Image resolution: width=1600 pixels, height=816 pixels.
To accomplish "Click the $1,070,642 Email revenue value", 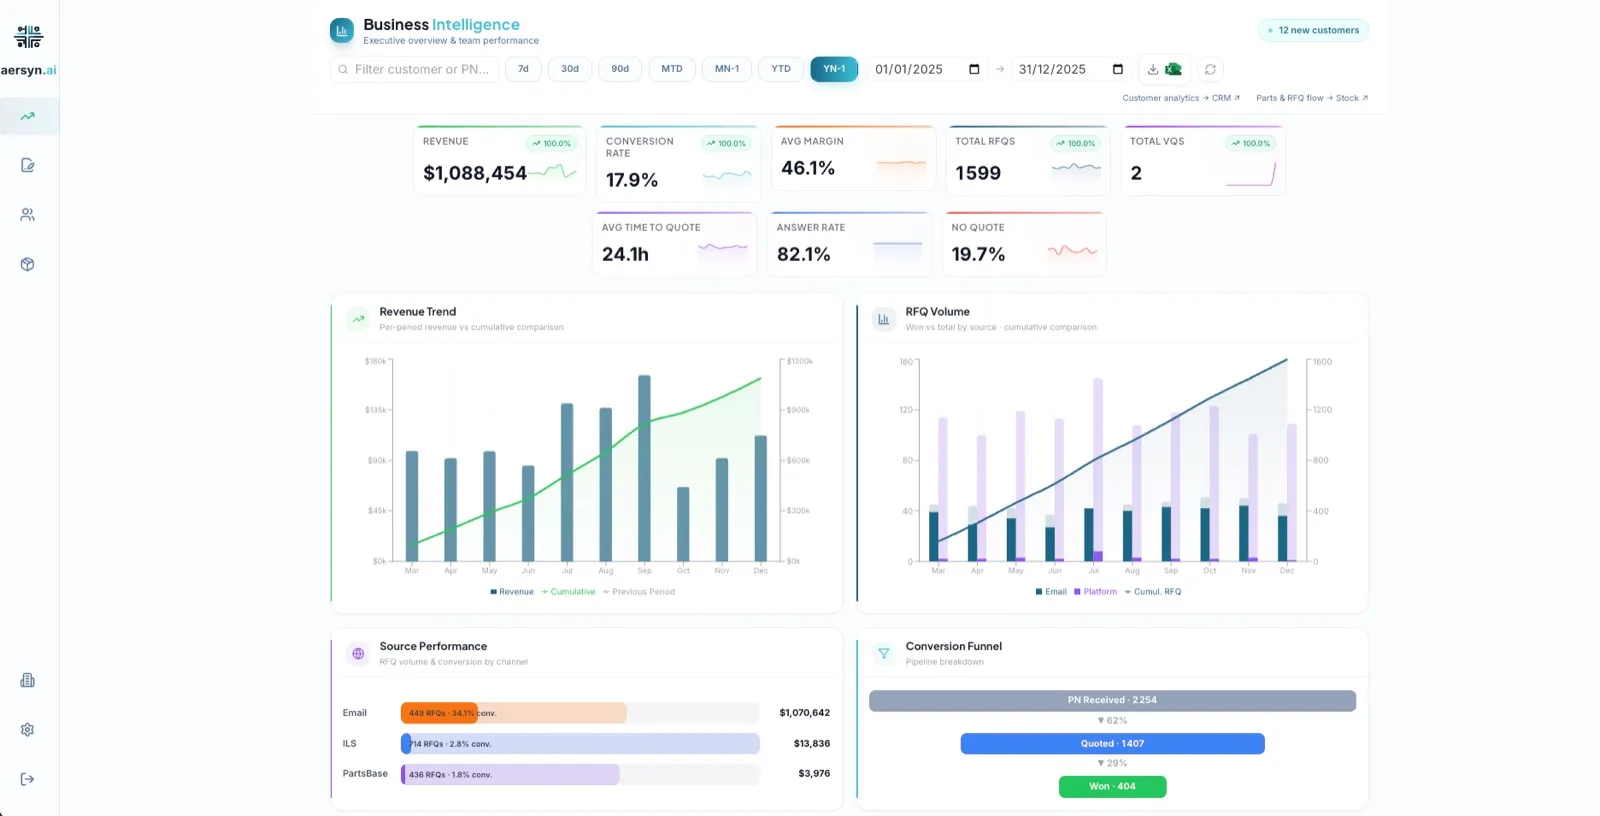I will [x=804, y=713].
